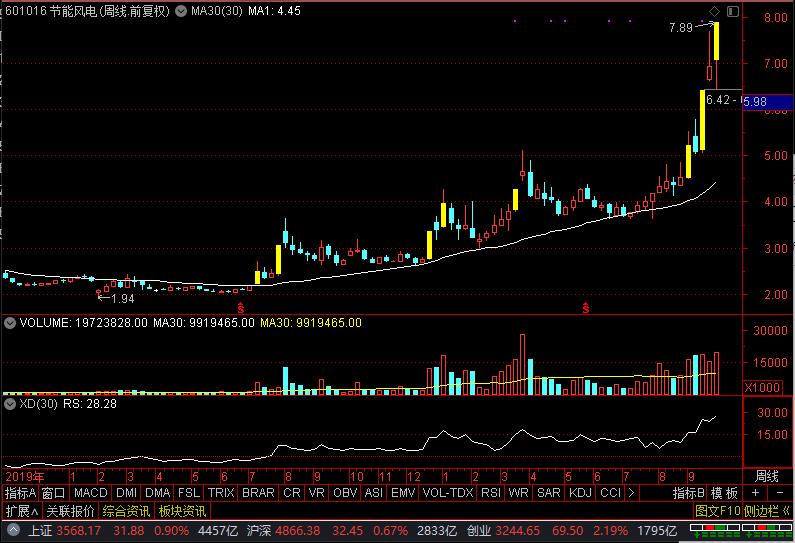Click the diamond icon above the chart
Viewport: 795px width, 543px height.
click(714, 11)
